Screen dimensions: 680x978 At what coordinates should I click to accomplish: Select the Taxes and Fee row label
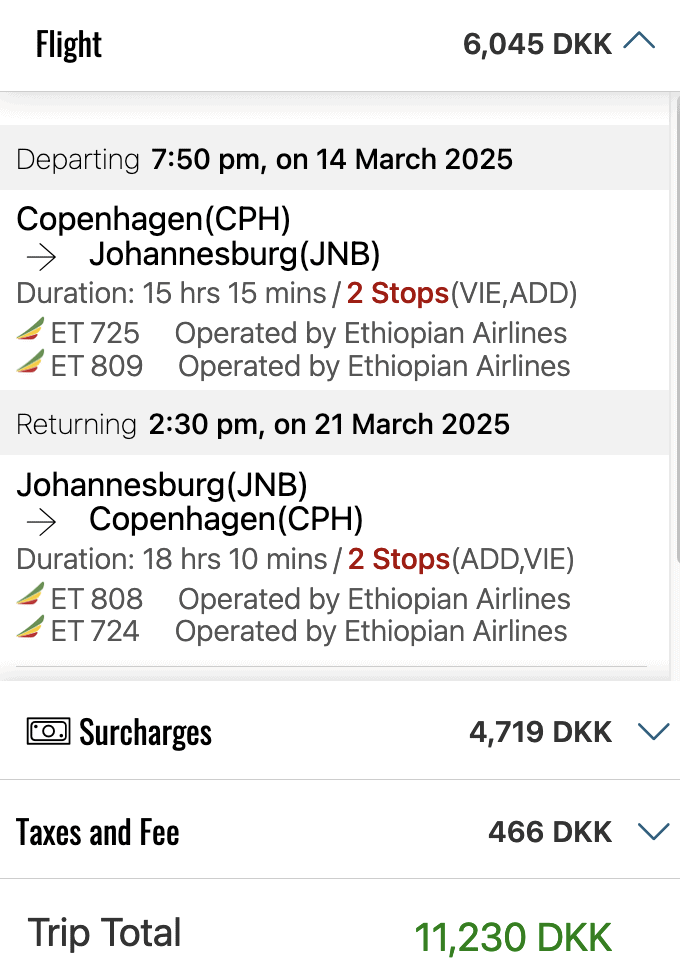point(98,832)
